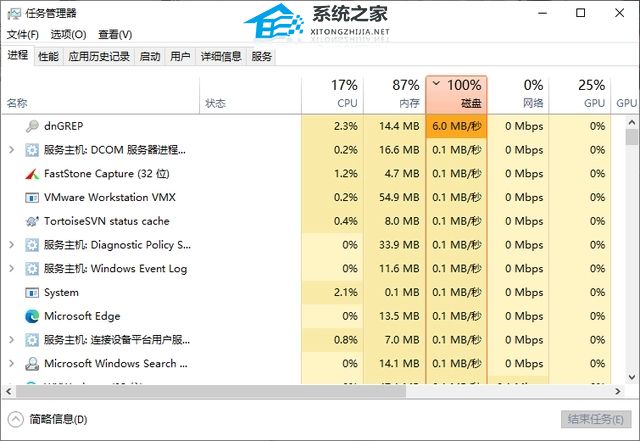Click the horizontal scrollbar right arrow
640x441 pixels.
click(x=618, y=392)
